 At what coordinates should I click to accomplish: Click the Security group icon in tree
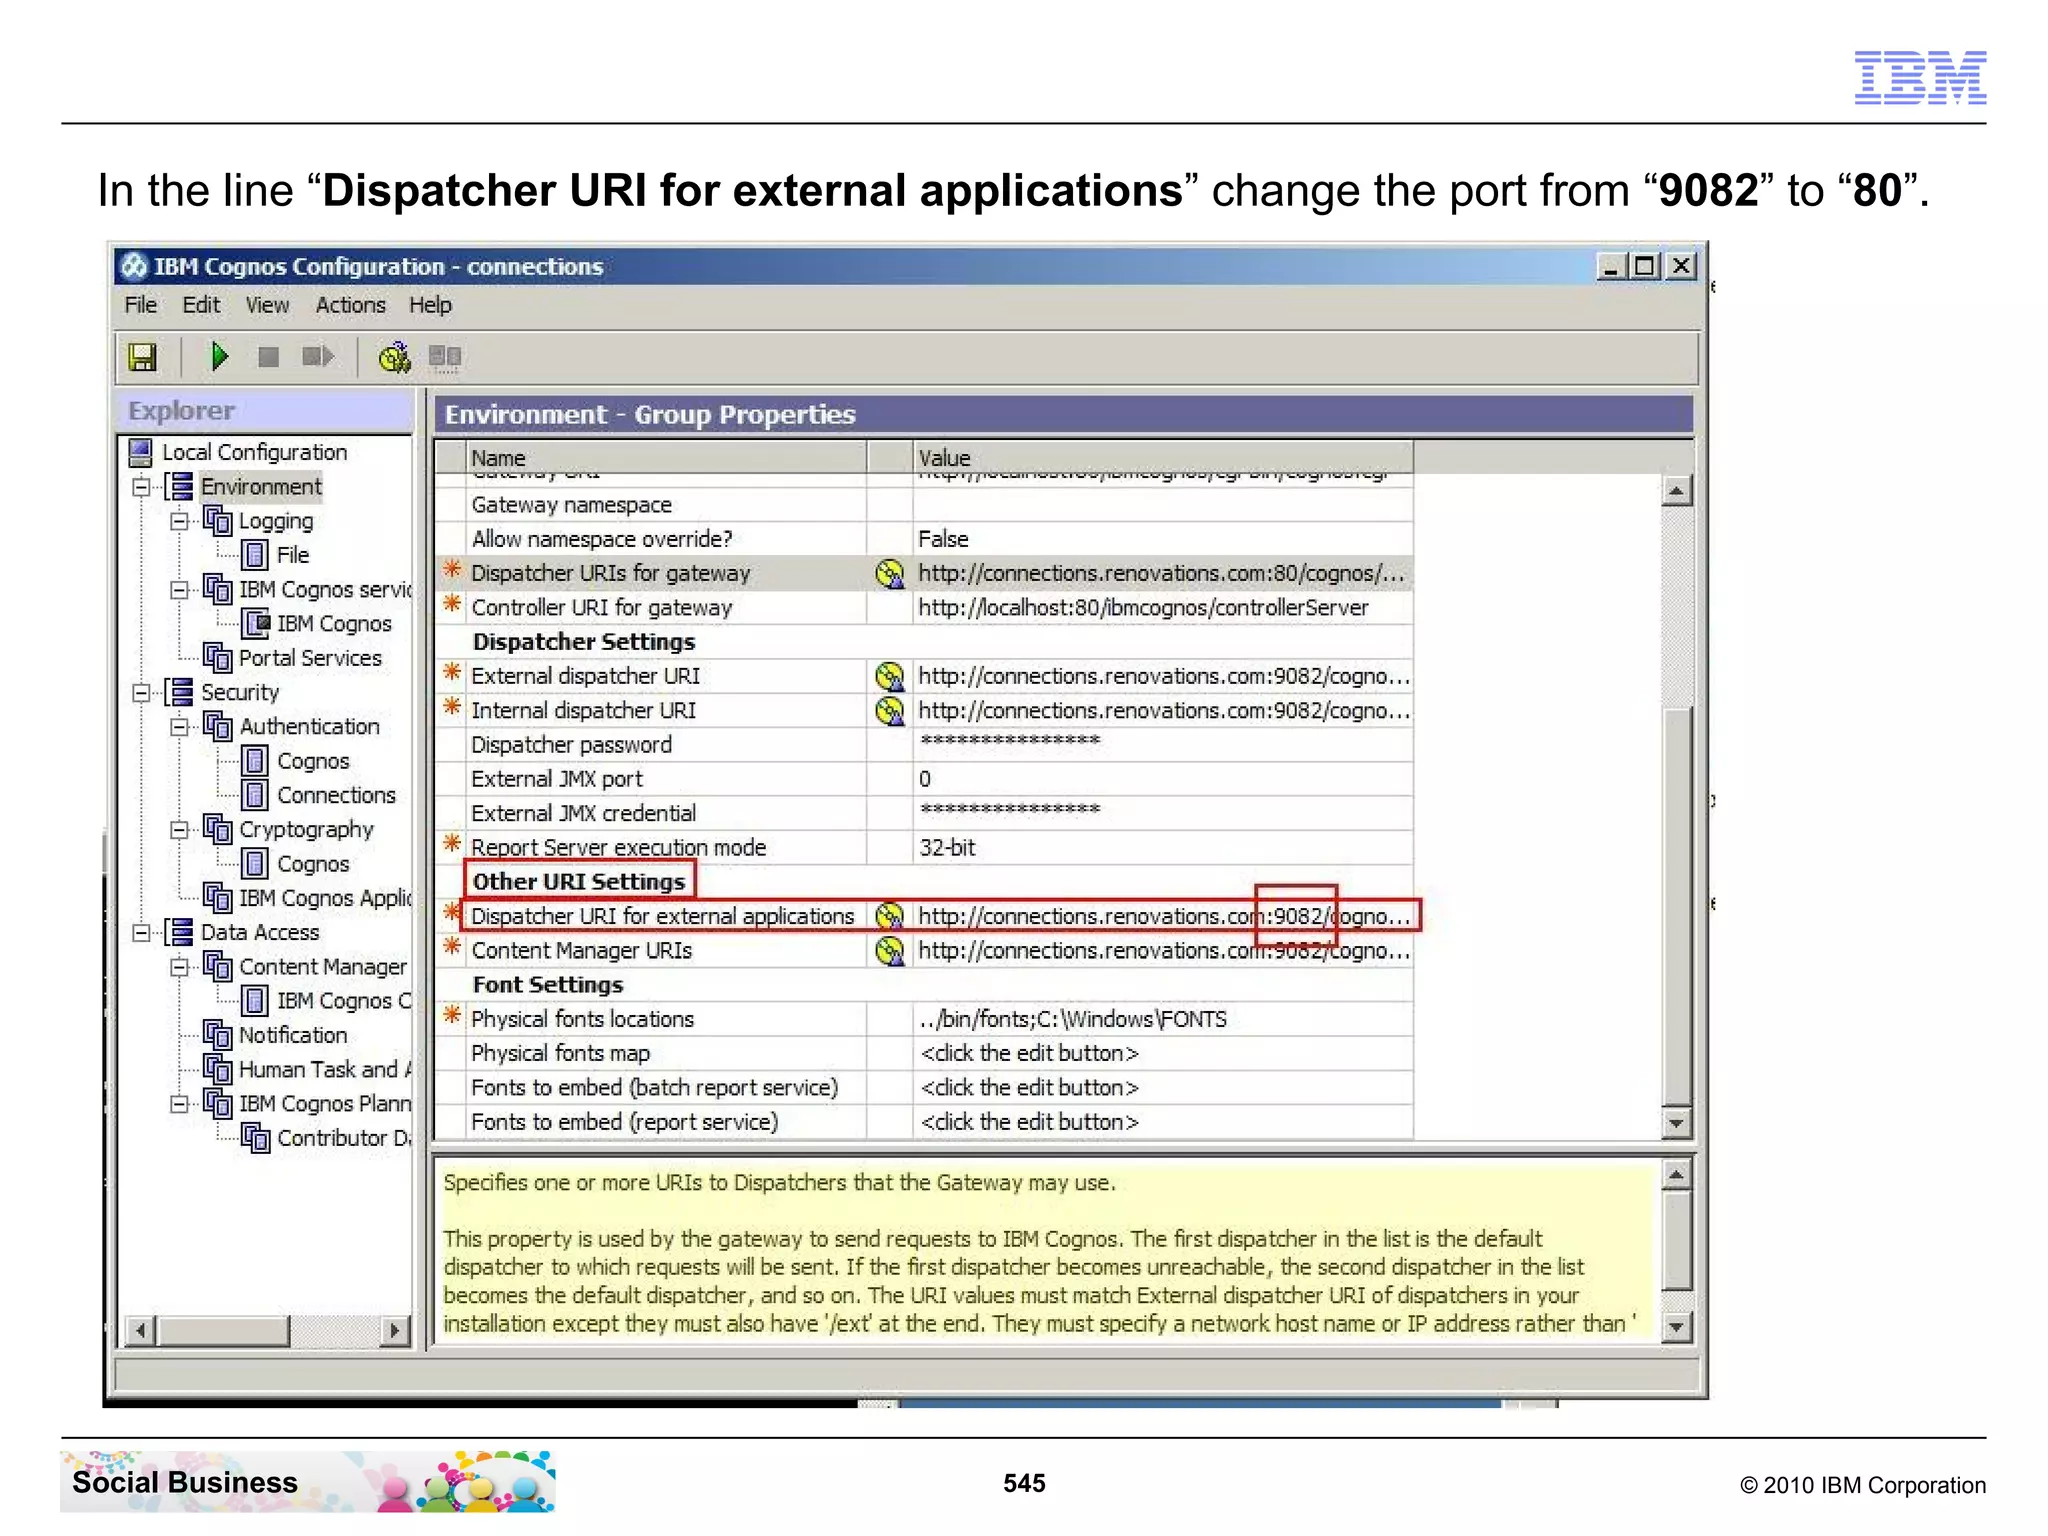tap(180, 692)
